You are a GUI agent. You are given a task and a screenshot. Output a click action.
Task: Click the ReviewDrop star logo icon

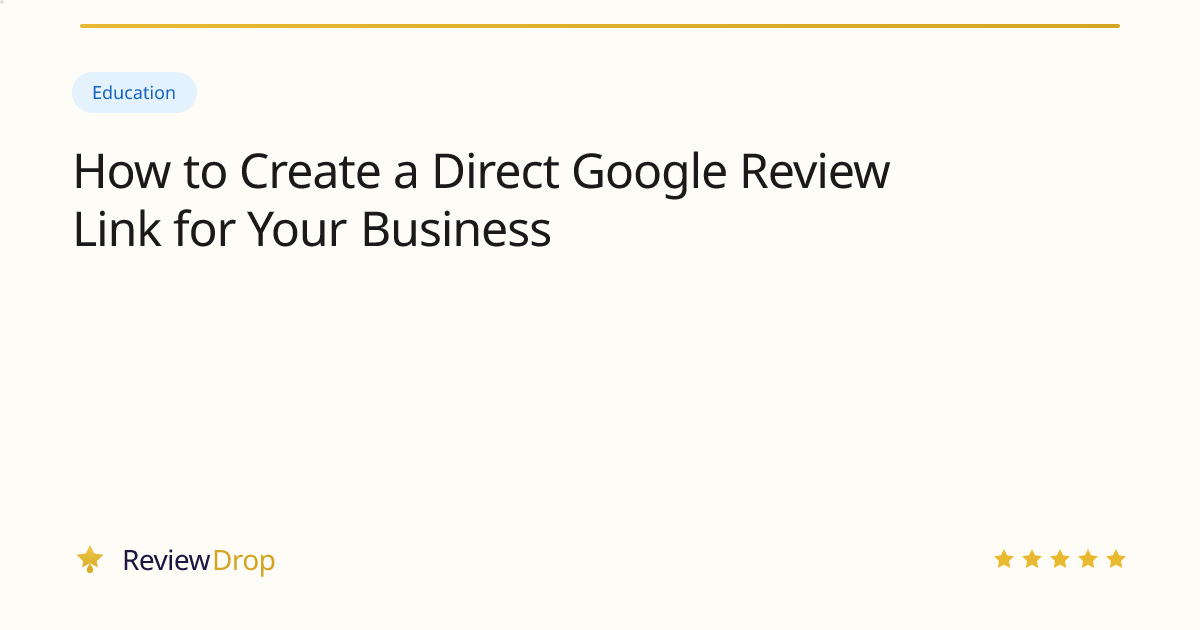point(90,559)
